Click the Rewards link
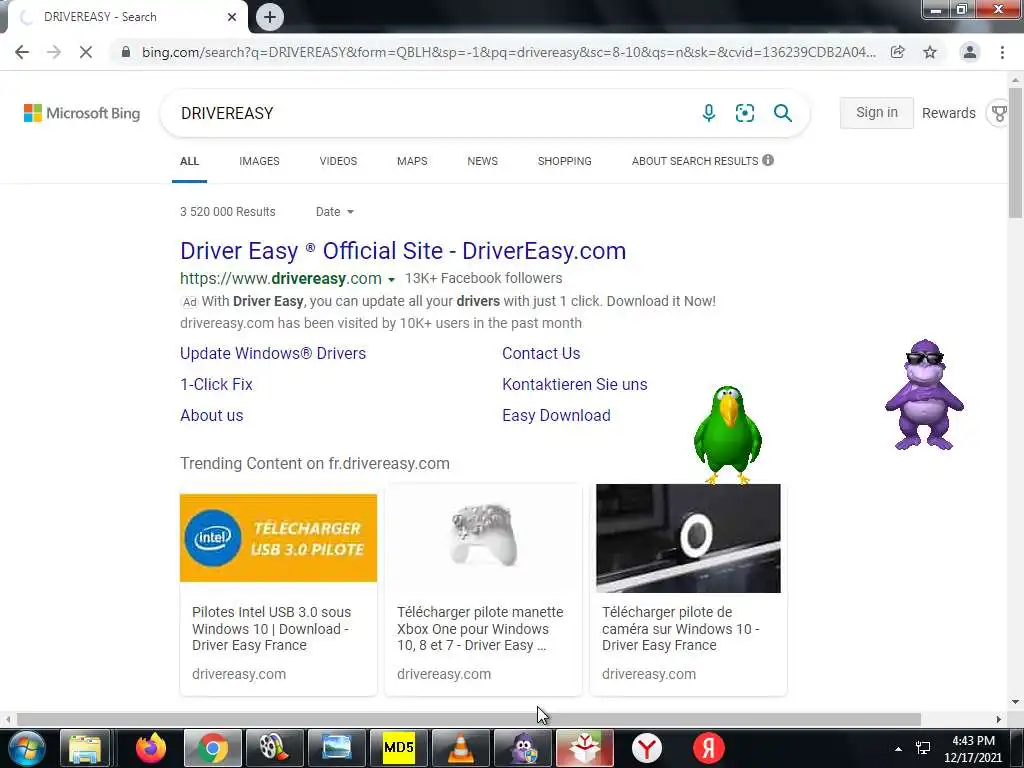The width and height of the screenshot is (1024, 768). pyautogui.click(x=948, y=113)
